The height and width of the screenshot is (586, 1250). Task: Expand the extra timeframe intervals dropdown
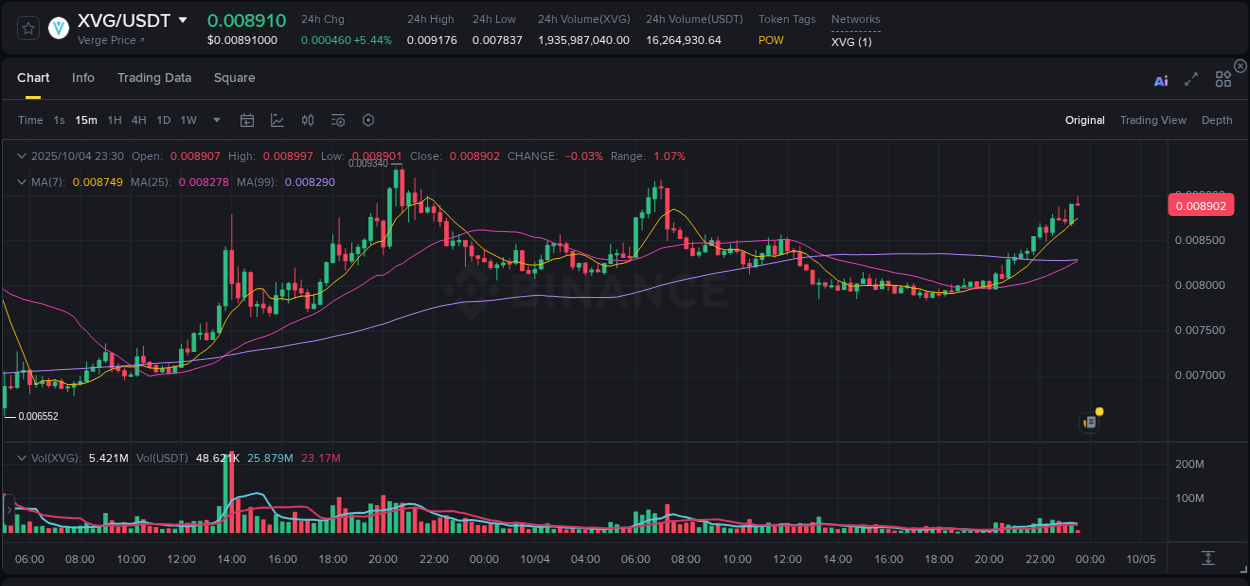(215, 120)
